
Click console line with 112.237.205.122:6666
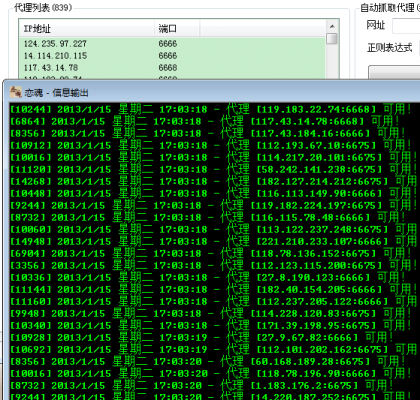click(214, 301)
